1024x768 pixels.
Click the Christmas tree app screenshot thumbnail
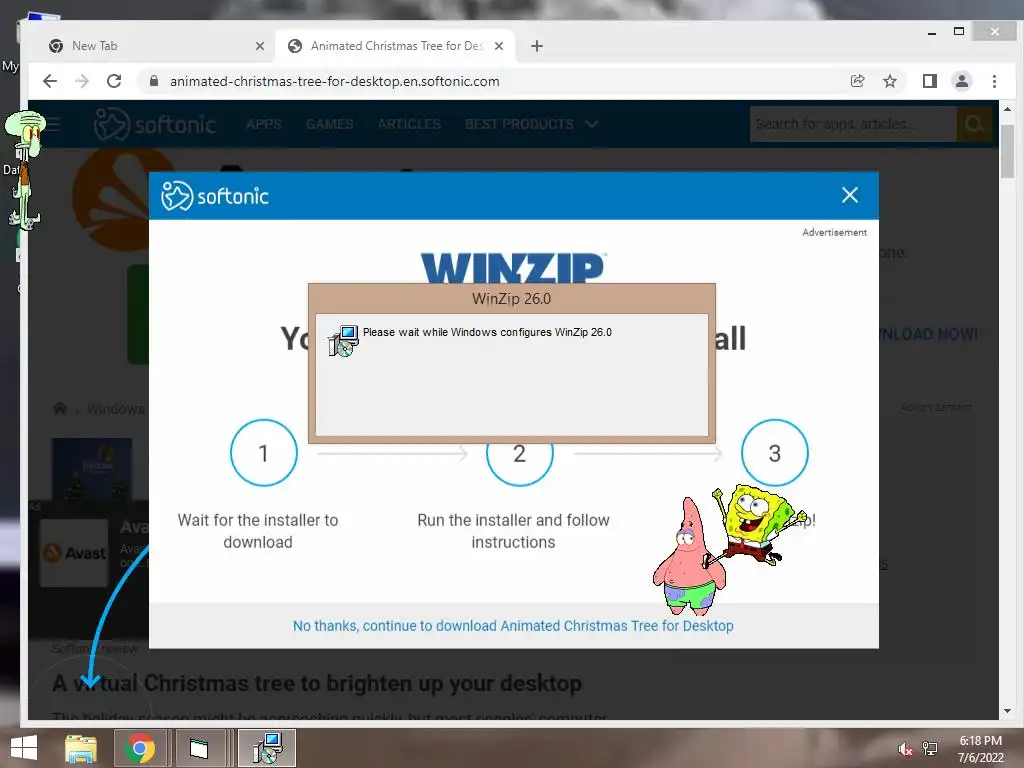92,469
